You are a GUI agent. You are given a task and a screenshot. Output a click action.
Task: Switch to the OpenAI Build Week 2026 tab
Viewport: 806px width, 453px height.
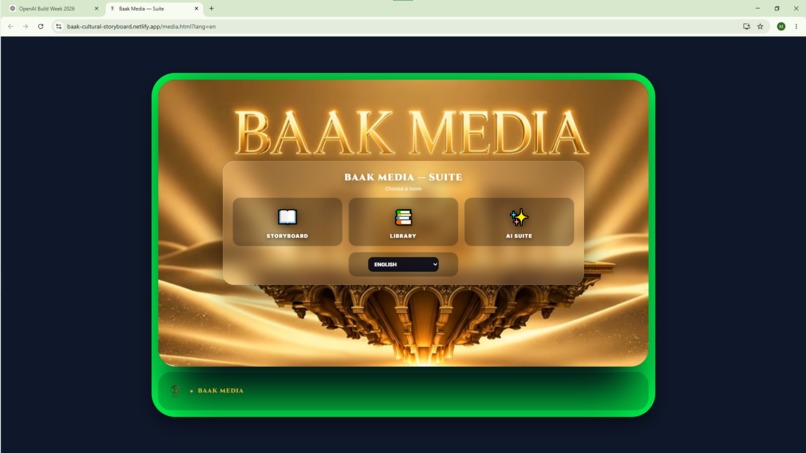[x=53, y=9]
